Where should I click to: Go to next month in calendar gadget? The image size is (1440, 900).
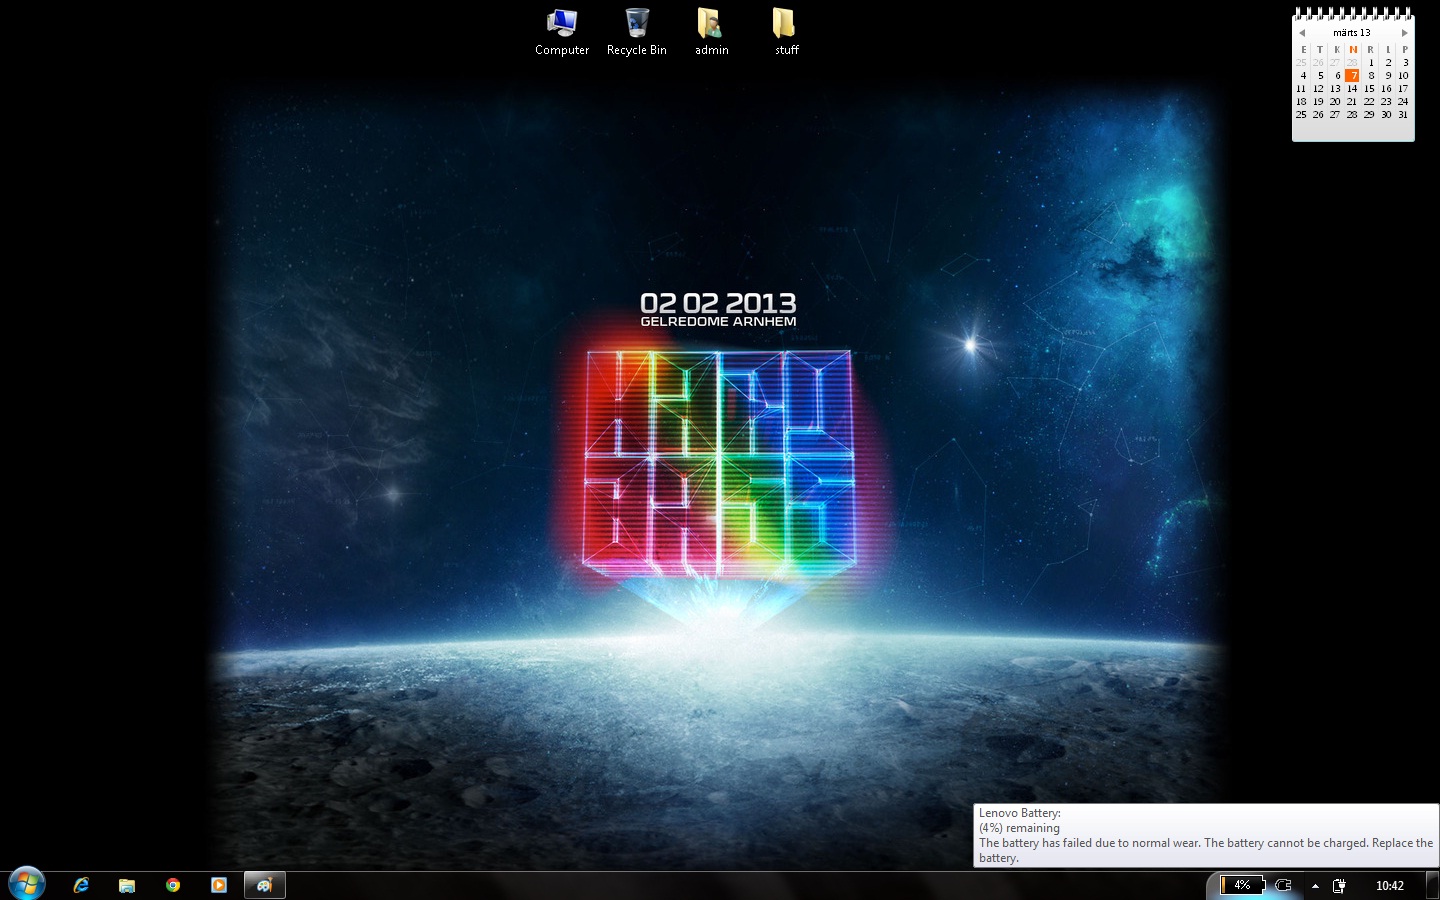coord(1404,33)
